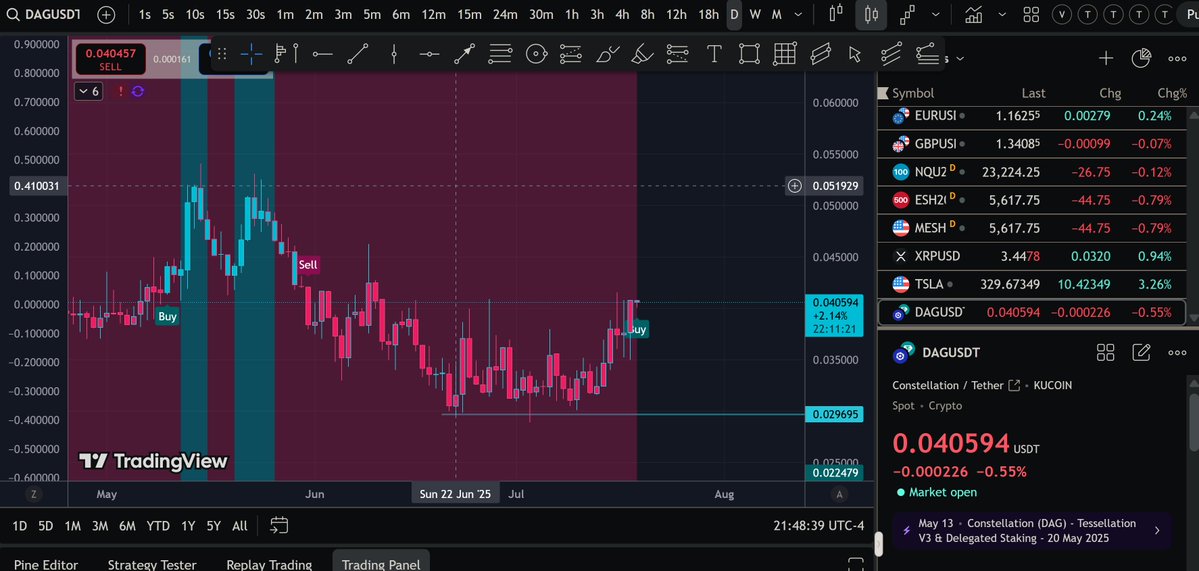Viewport: 1199px width, 571px height.
Task: Select the blue crosshair cursor tool
Action: (251, 54)
